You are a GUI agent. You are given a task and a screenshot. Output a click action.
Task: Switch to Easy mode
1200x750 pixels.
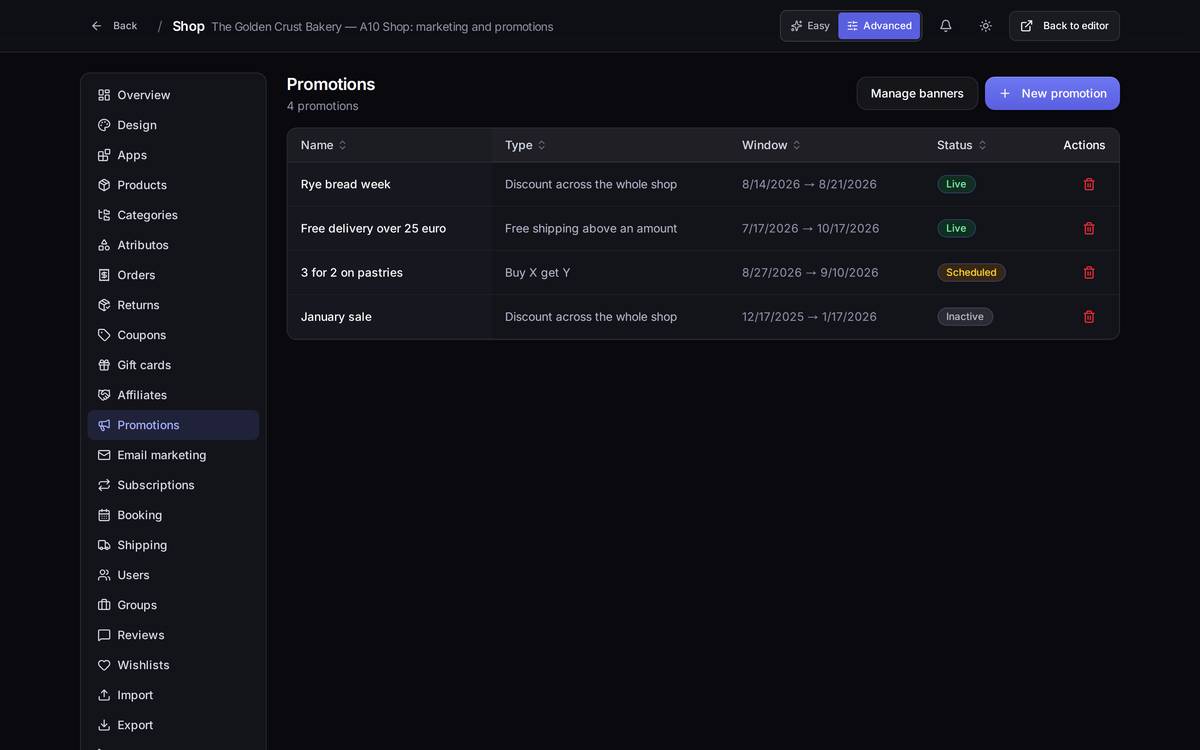[x=810, y=26]
